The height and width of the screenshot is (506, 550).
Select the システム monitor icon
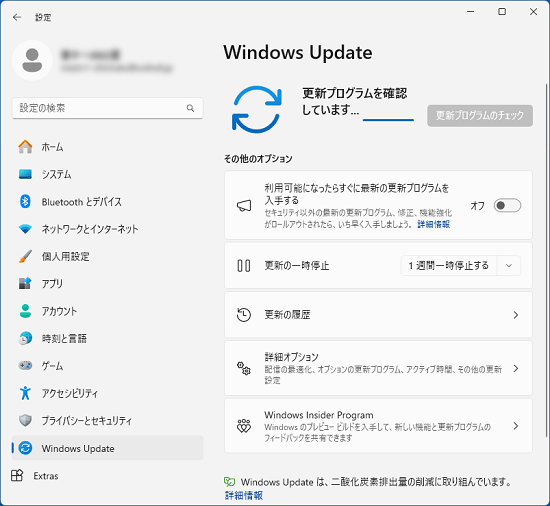[x=25, y=174]
